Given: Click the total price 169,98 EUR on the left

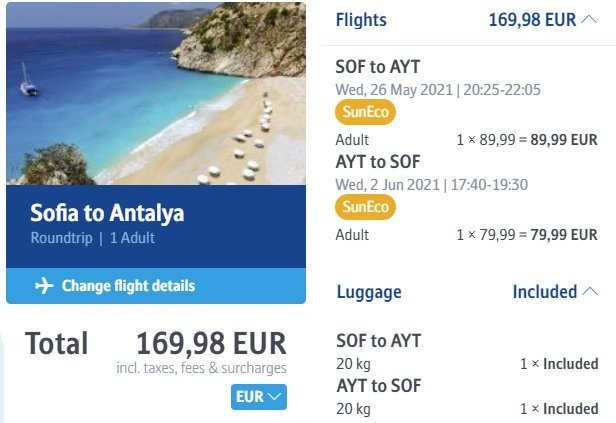Looking at the screenshot, I should (211, 343).
